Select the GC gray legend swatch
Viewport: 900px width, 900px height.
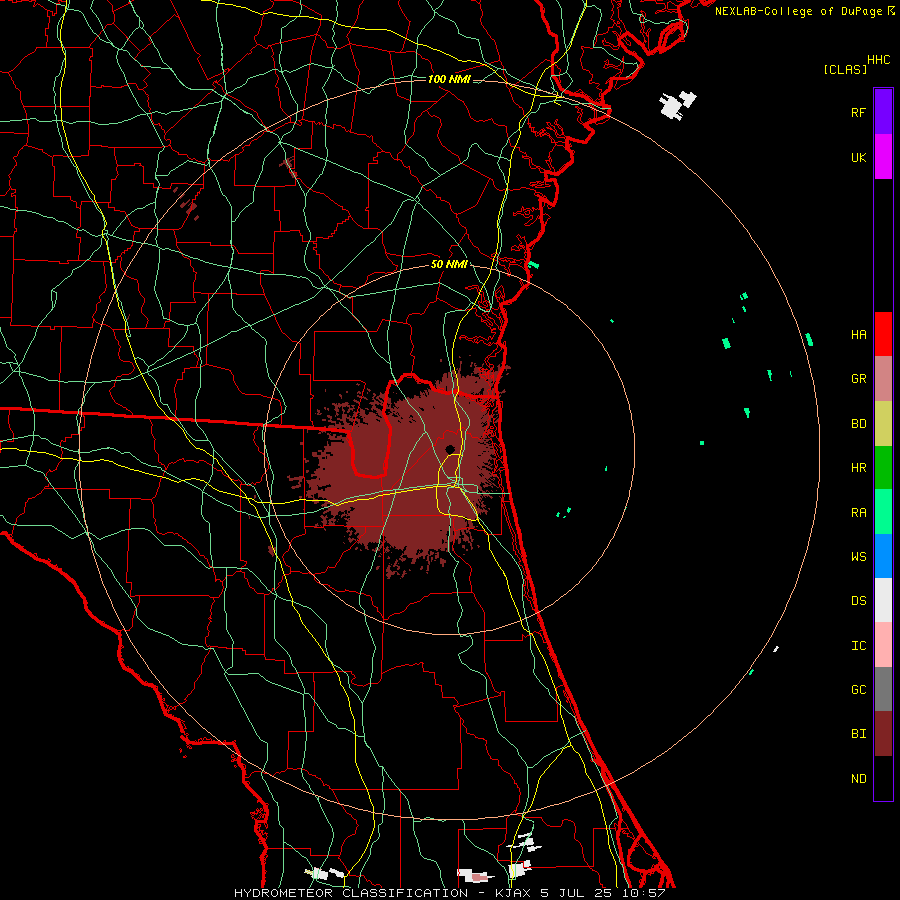(x=883, y=689)
